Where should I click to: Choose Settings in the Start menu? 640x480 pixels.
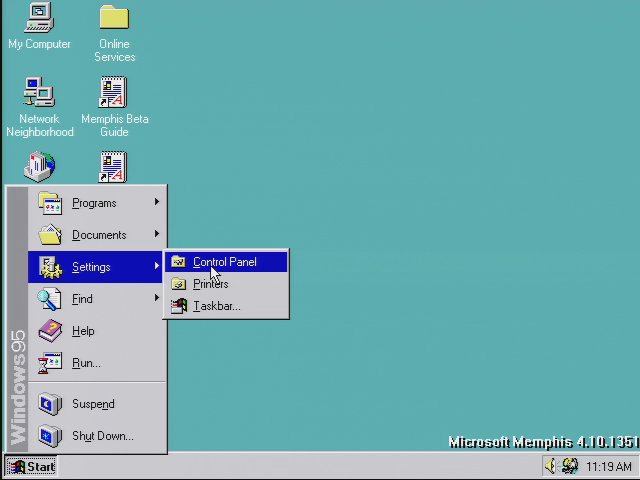[97, 267]
